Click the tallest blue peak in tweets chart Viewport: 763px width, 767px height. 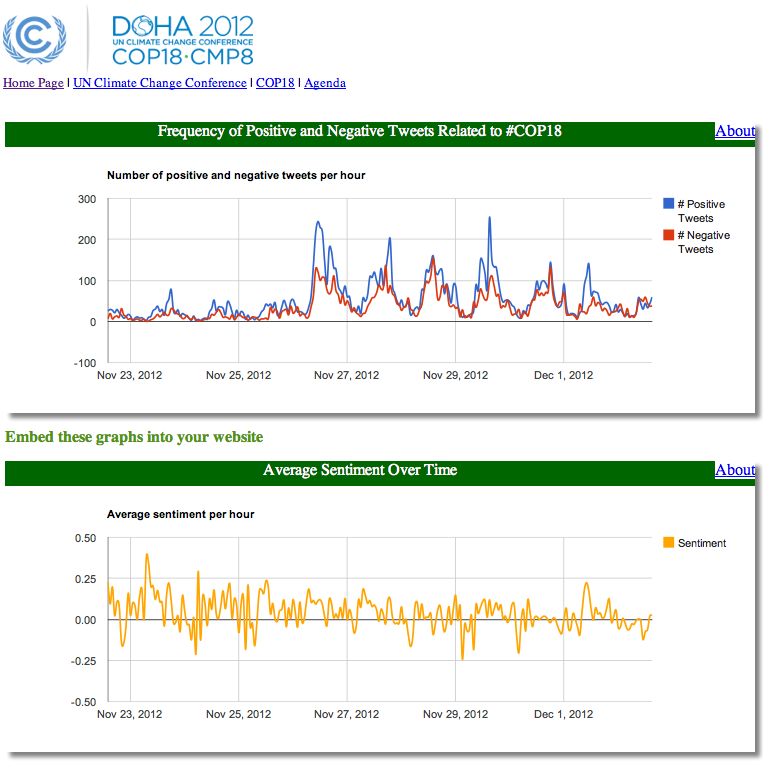[489, 219]
